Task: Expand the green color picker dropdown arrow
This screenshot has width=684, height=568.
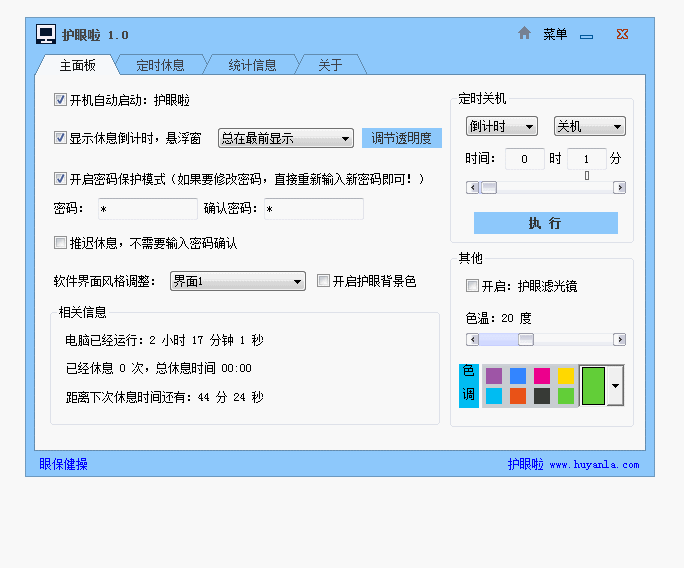Action: coord(615,386)
